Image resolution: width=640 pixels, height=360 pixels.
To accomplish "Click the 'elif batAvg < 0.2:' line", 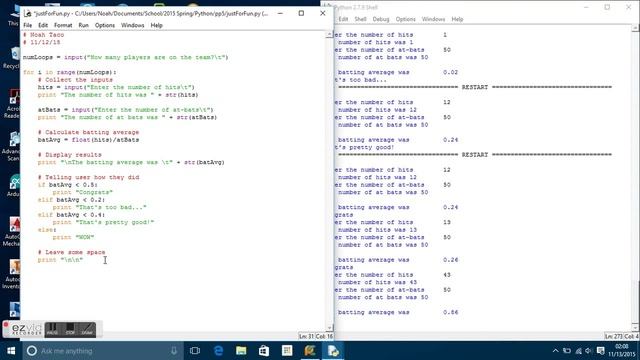I will tap(71, 200).
